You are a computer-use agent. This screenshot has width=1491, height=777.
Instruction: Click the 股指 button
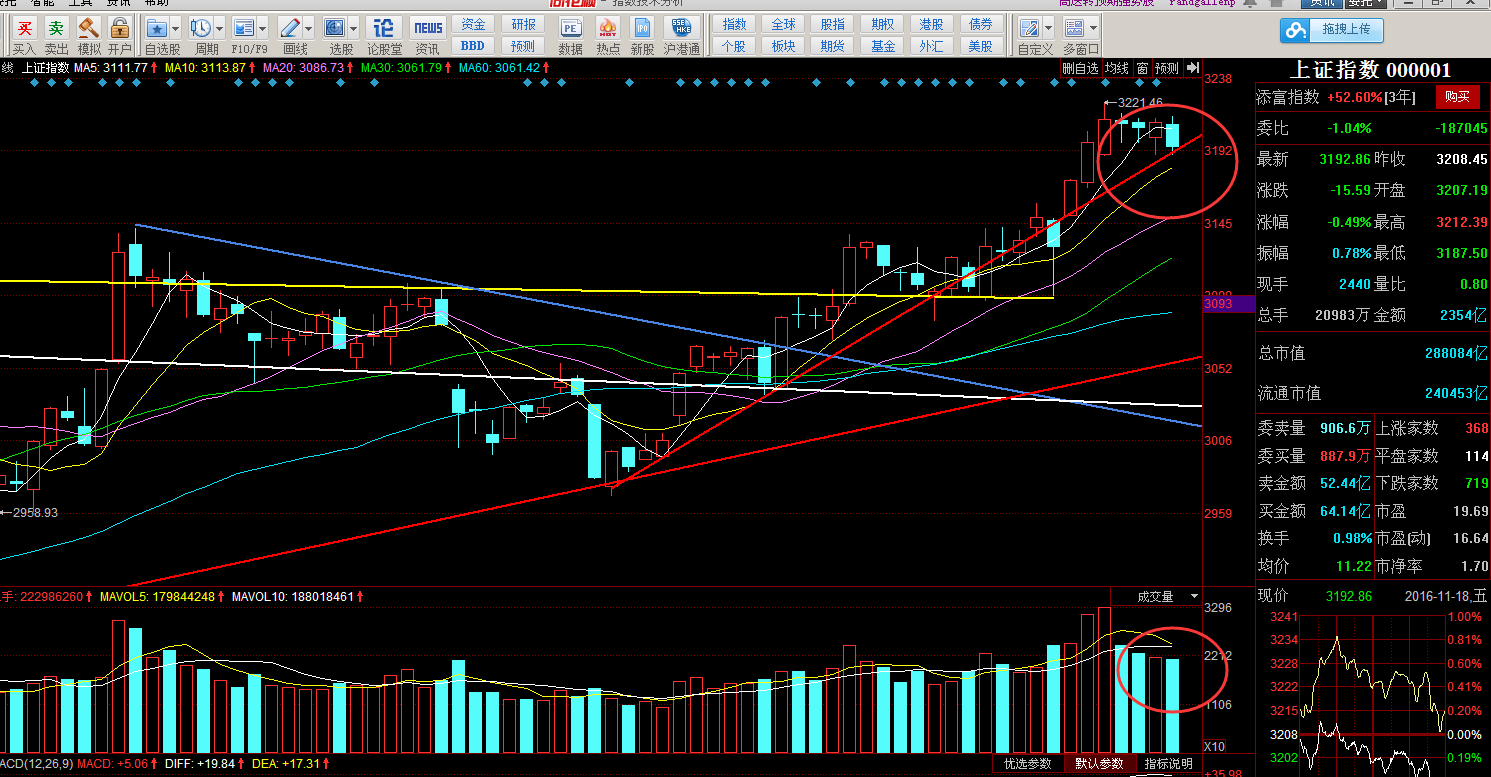click(832, 24)
